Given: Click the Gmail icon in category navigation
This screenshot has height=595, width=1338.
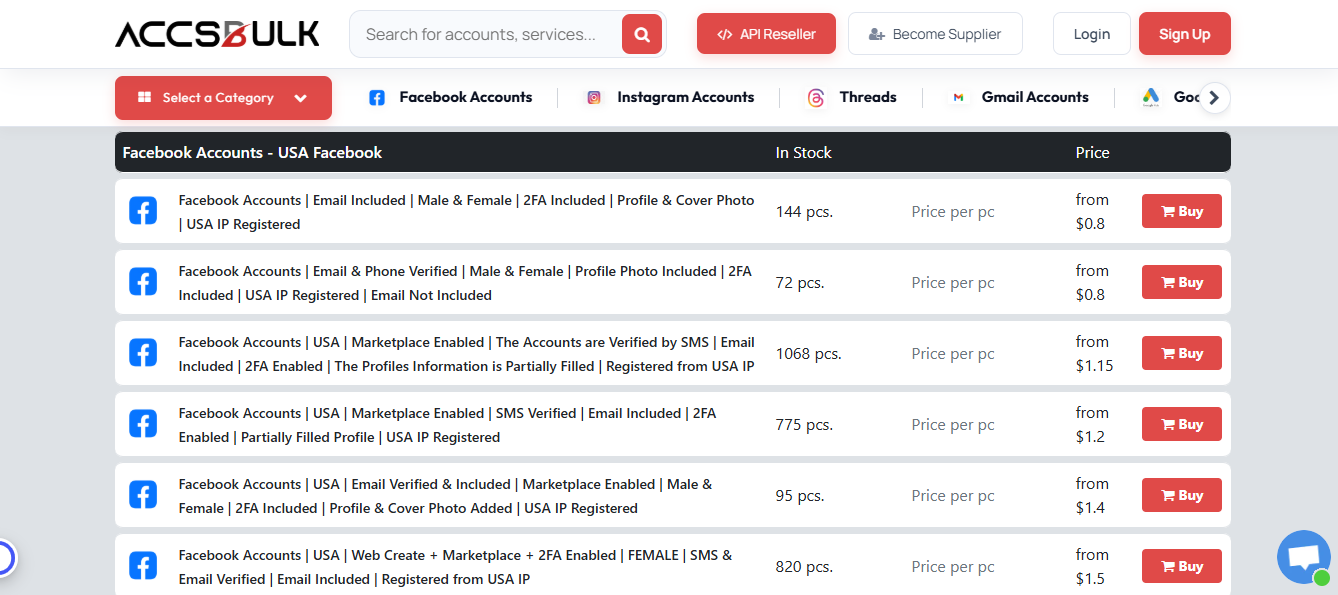Looking at the screenshot, I should 958,97.
